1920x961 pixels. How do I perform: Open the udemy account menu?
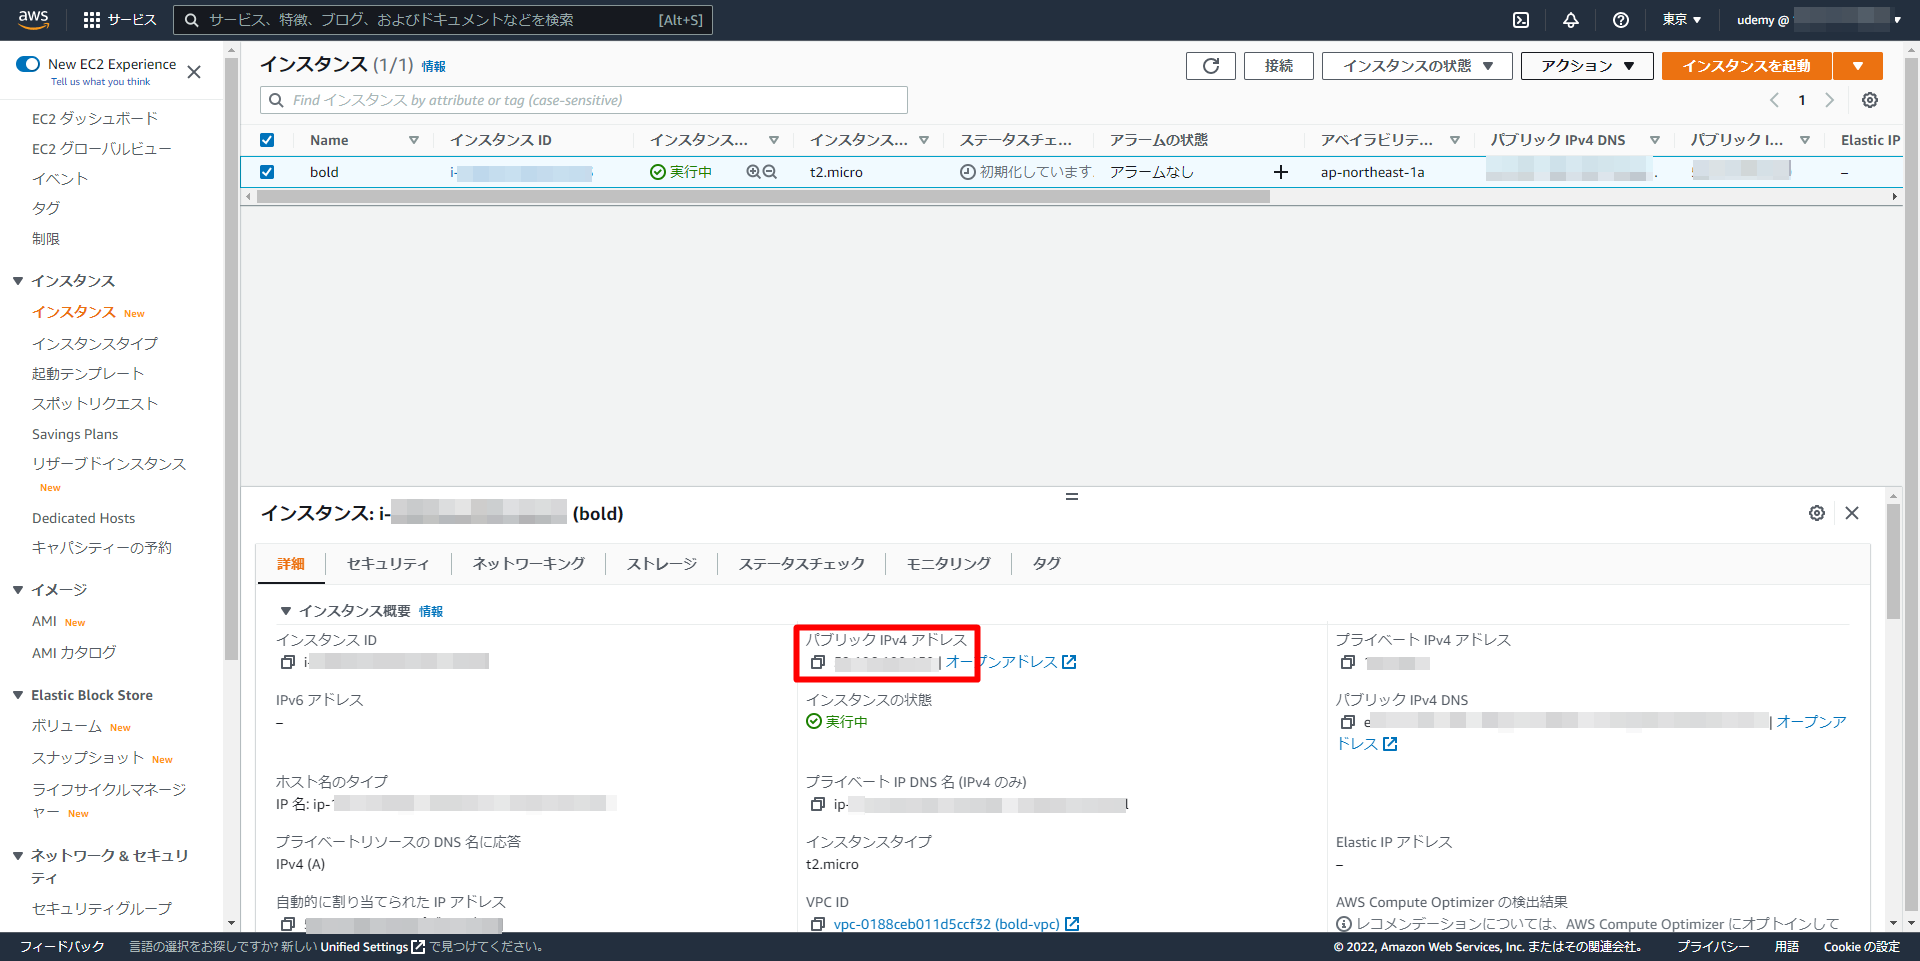point(1818,20)
